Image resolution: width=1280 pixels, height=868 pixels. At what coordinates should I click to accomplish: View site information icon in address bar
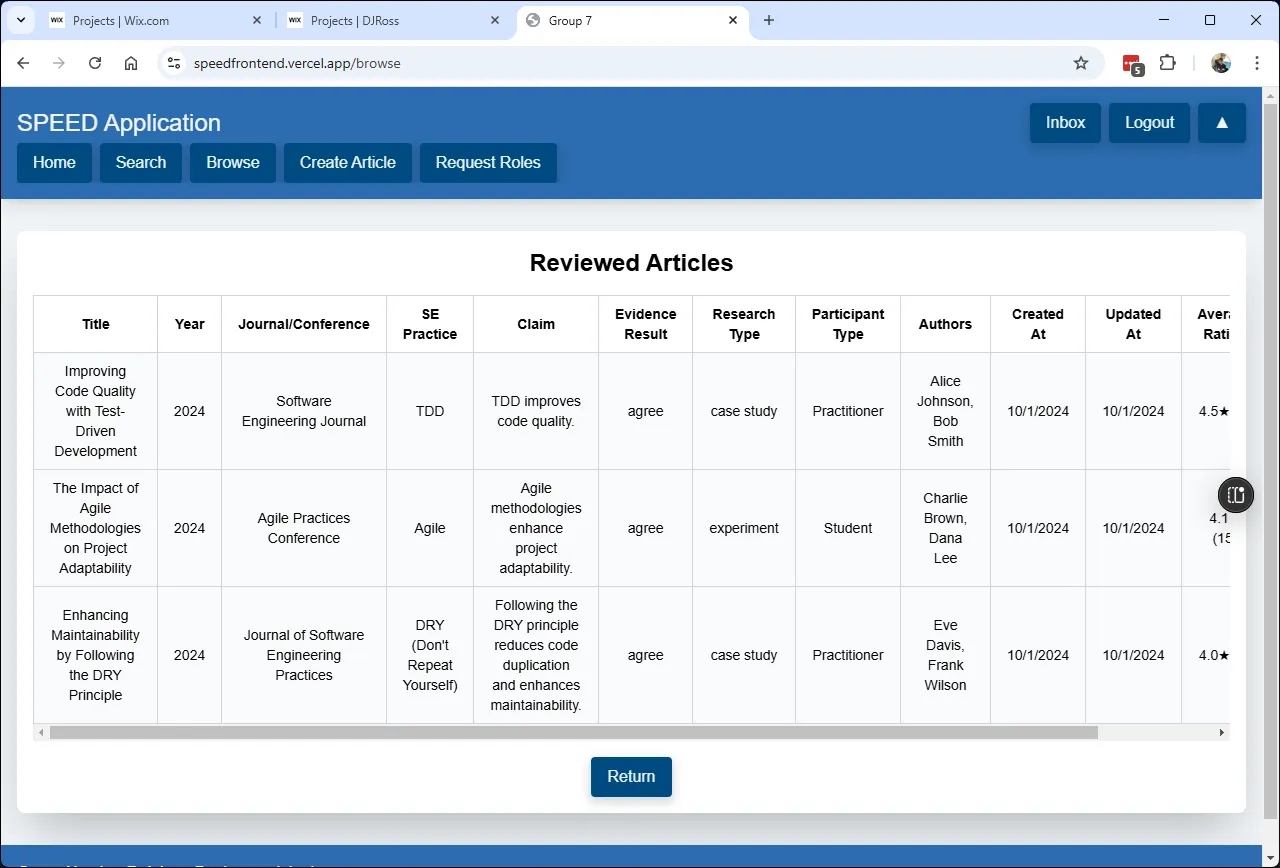click(174, 63)
